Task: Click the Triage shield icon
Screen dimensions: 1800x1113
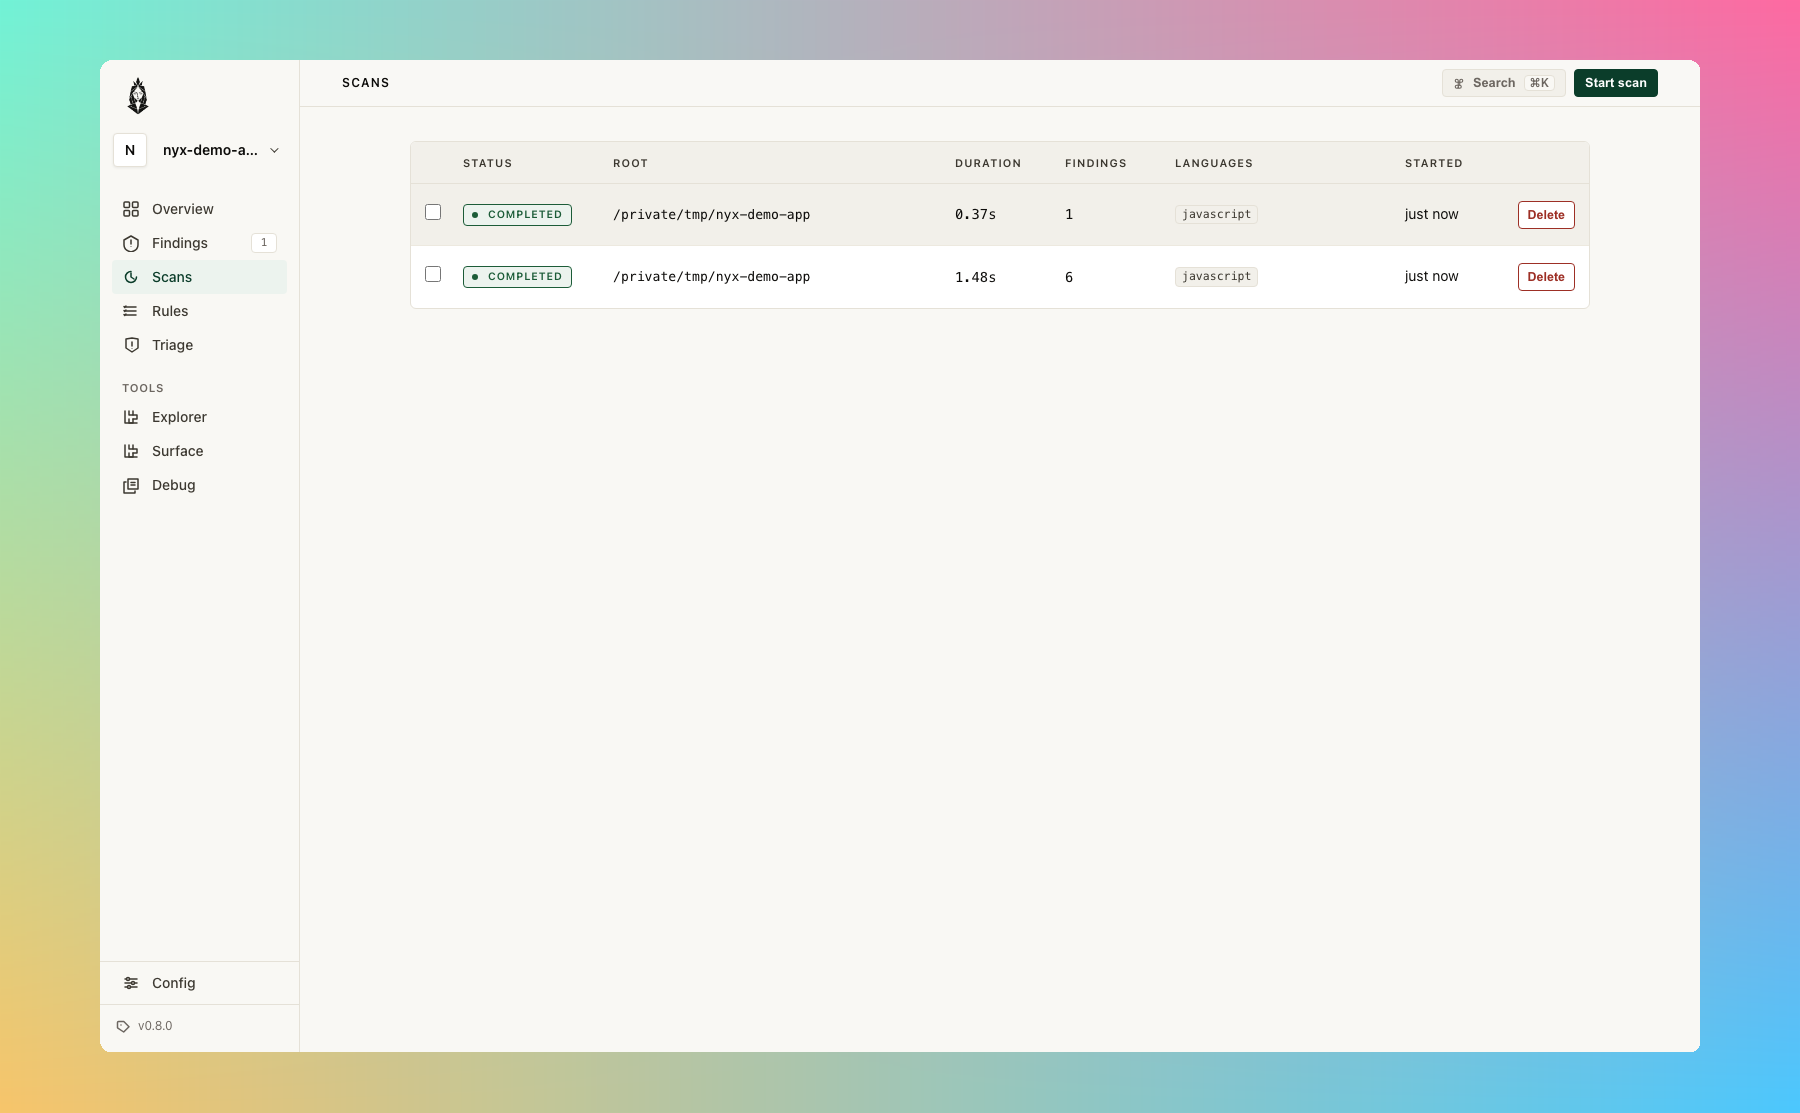Action: click(x=131, y=345)
